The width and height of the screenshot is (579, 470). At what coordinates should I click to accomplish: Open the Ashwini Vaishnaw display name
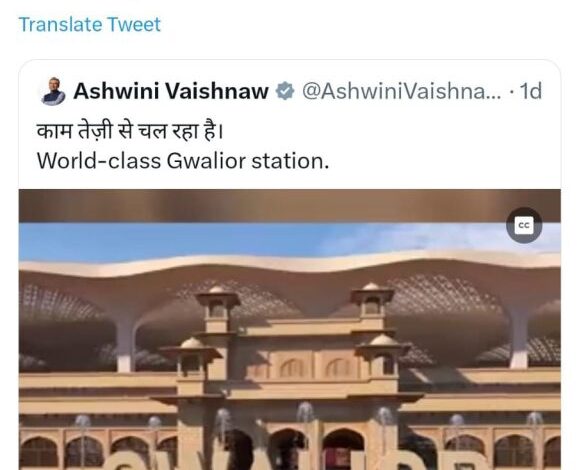click(x=171, y=91)
